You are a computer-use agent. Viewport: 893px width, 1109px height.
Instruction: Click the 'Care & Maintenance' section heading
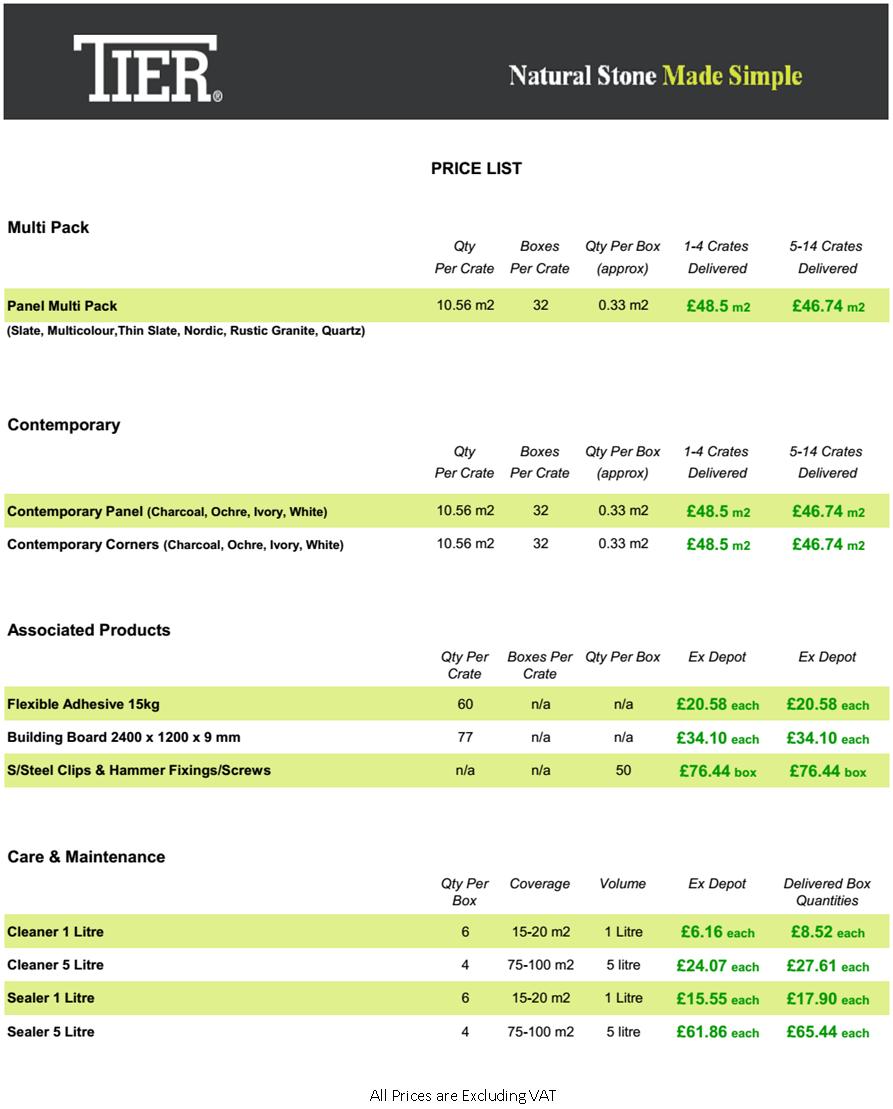tap(86, 857)
